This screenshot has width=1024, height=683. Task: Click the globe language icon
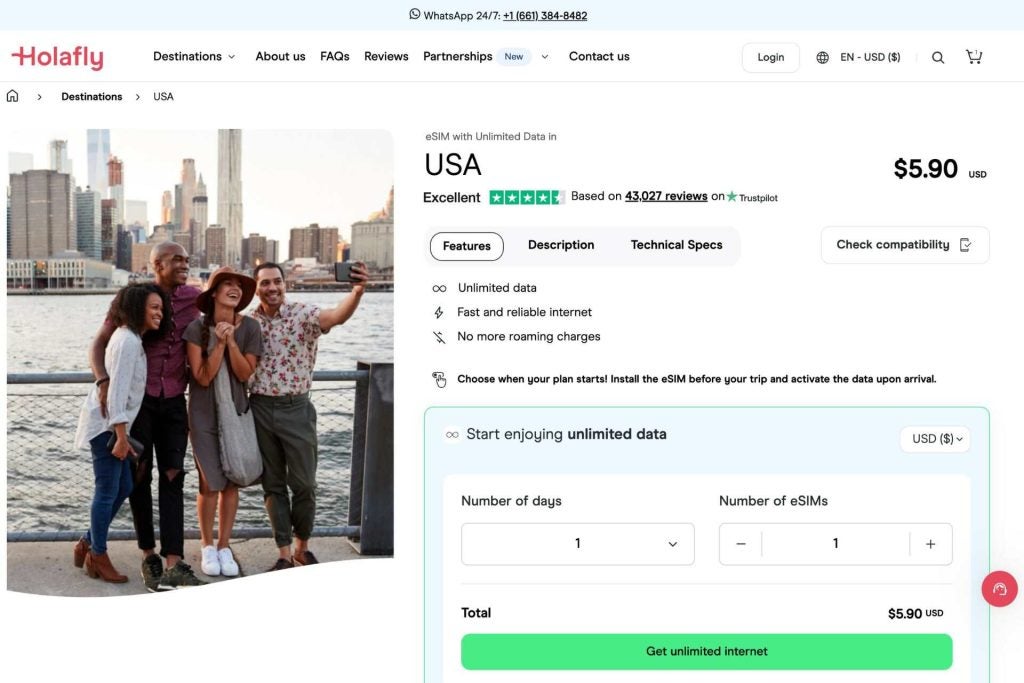[x=823, y=58]
